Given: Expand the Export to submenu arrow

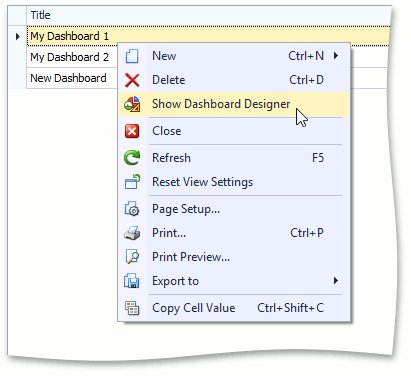Looking at the screenshot, I should point(336,281).
